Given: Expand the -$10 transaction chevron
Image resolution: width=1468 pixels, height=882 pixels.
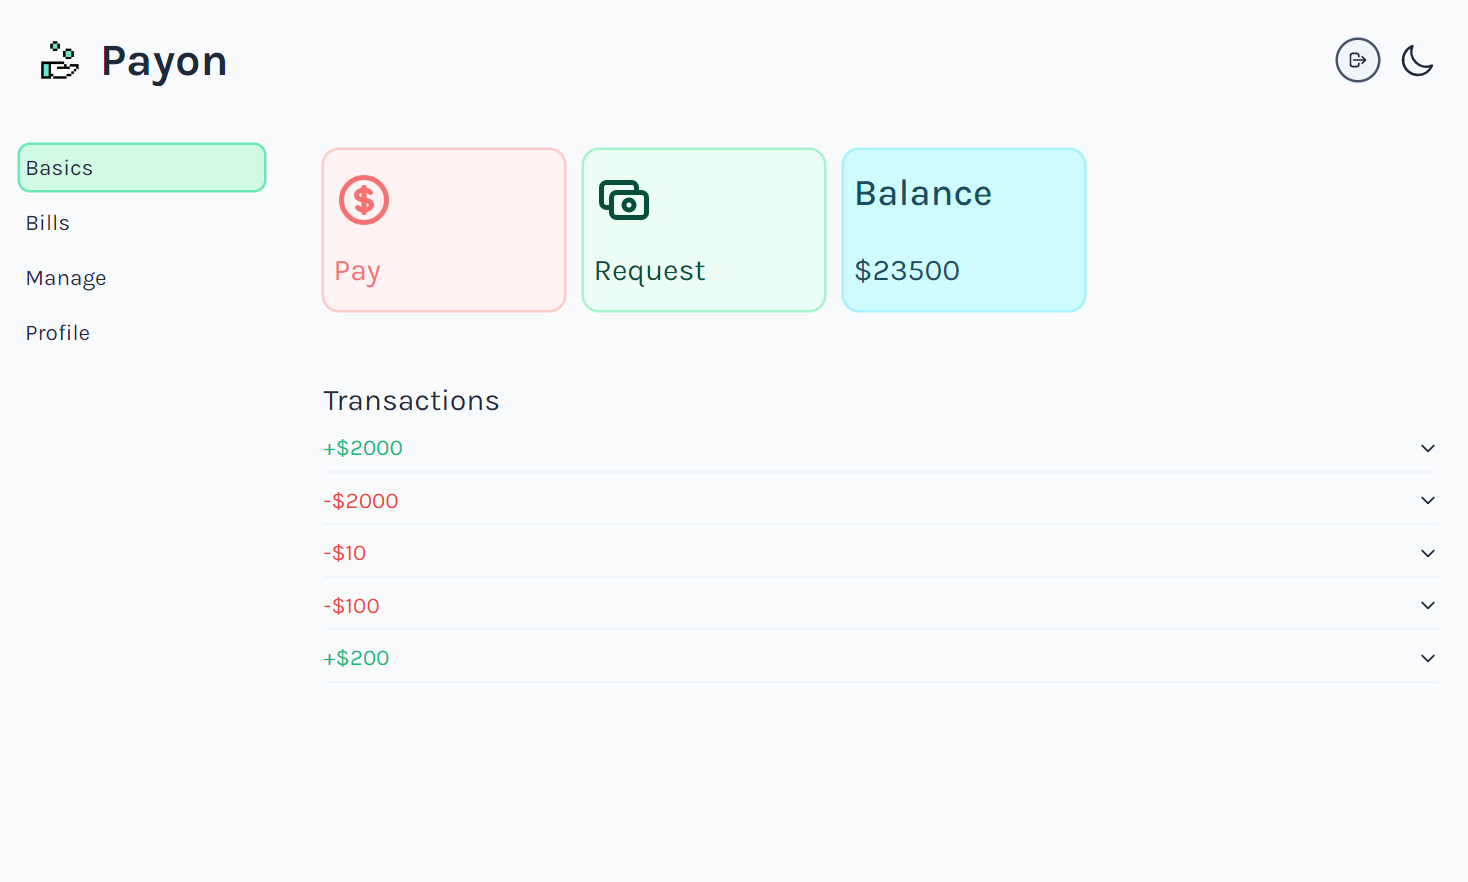Looking at the screenshot, I should click(1428, 553).
